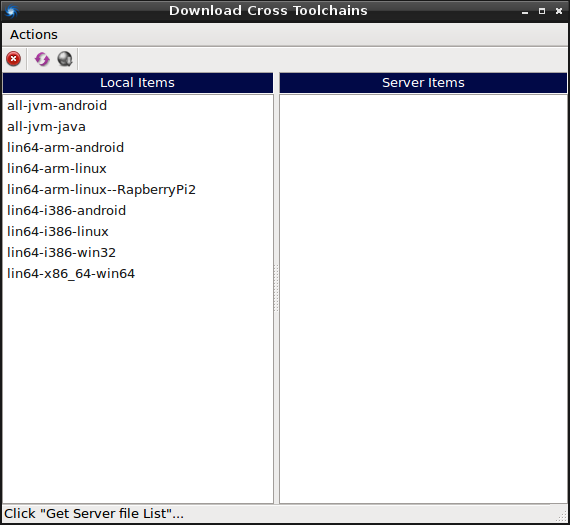Click the red Close icon in toolbar
This screenshot has width=570, height=525.
tap(13, 59)
